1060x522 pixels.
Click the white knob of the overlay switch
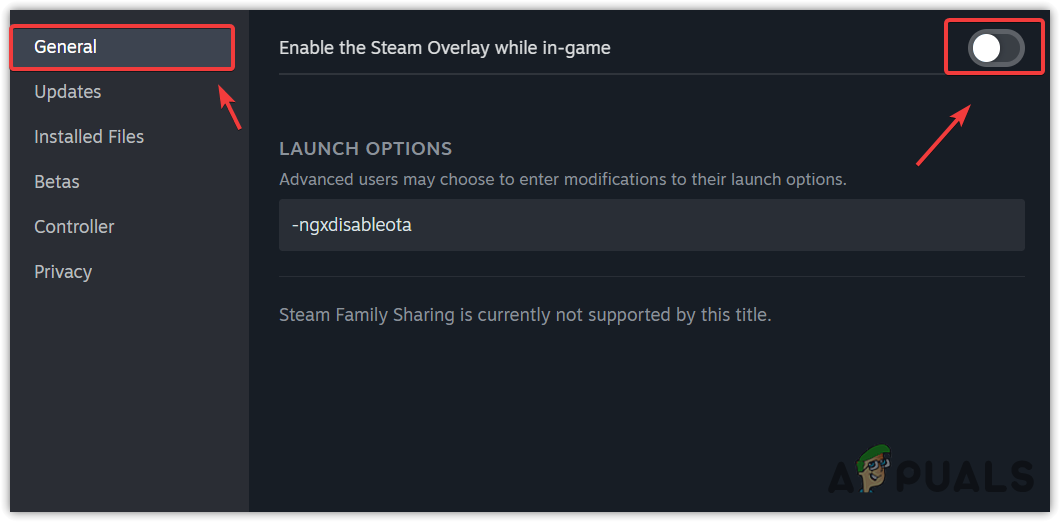point(986,48)
